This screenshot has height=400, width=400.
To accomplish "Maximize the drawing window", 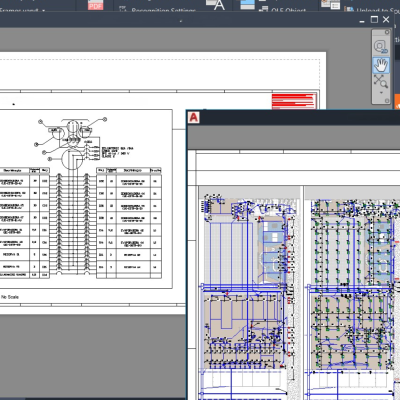I will tap(374, 20).
